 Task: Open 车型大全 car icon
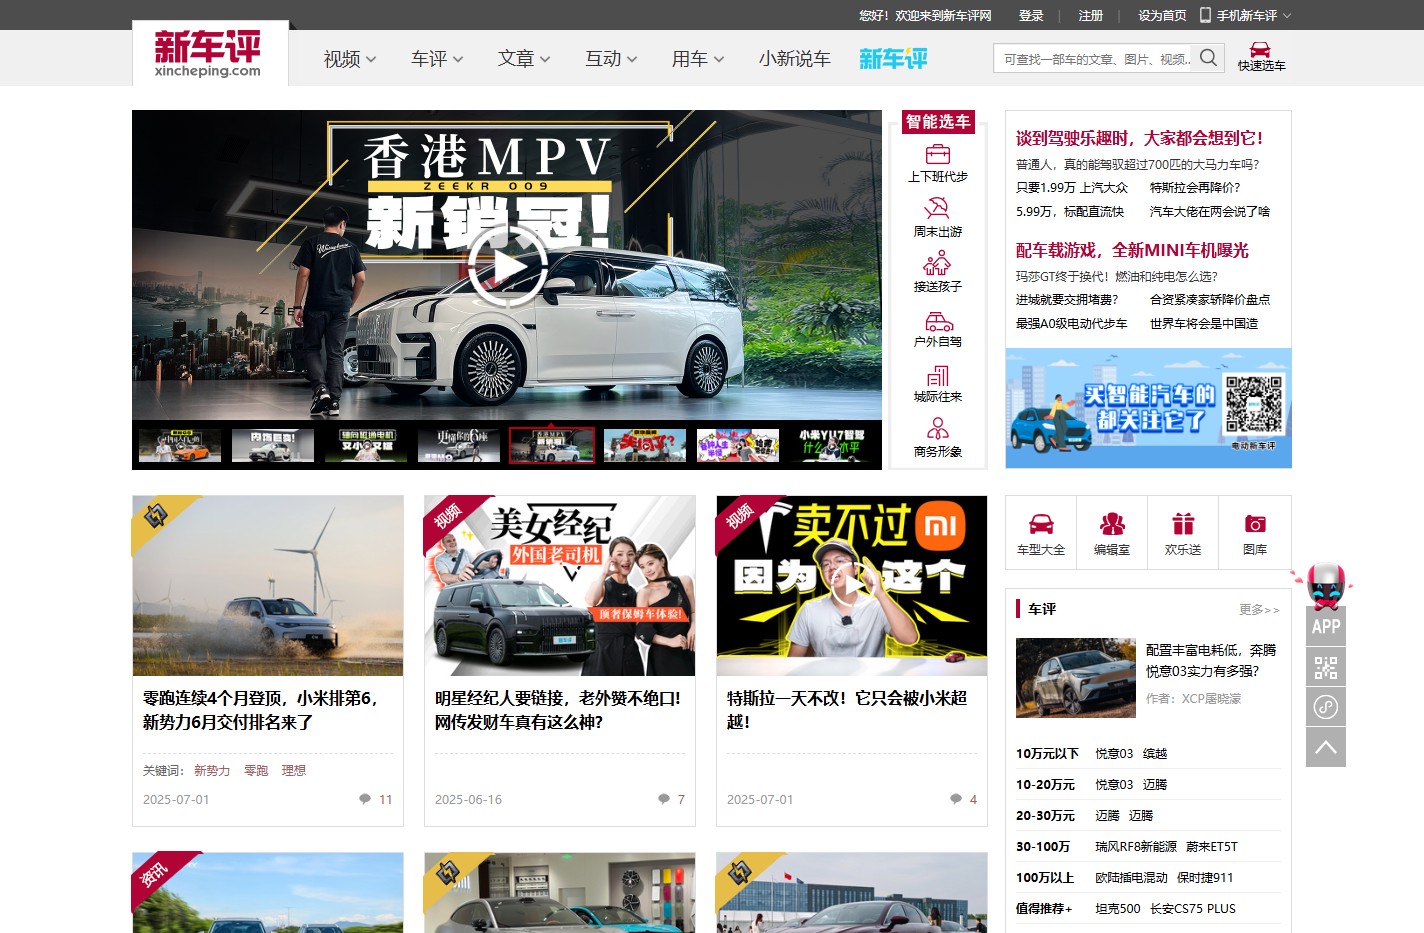click(x=1041, y=524)
